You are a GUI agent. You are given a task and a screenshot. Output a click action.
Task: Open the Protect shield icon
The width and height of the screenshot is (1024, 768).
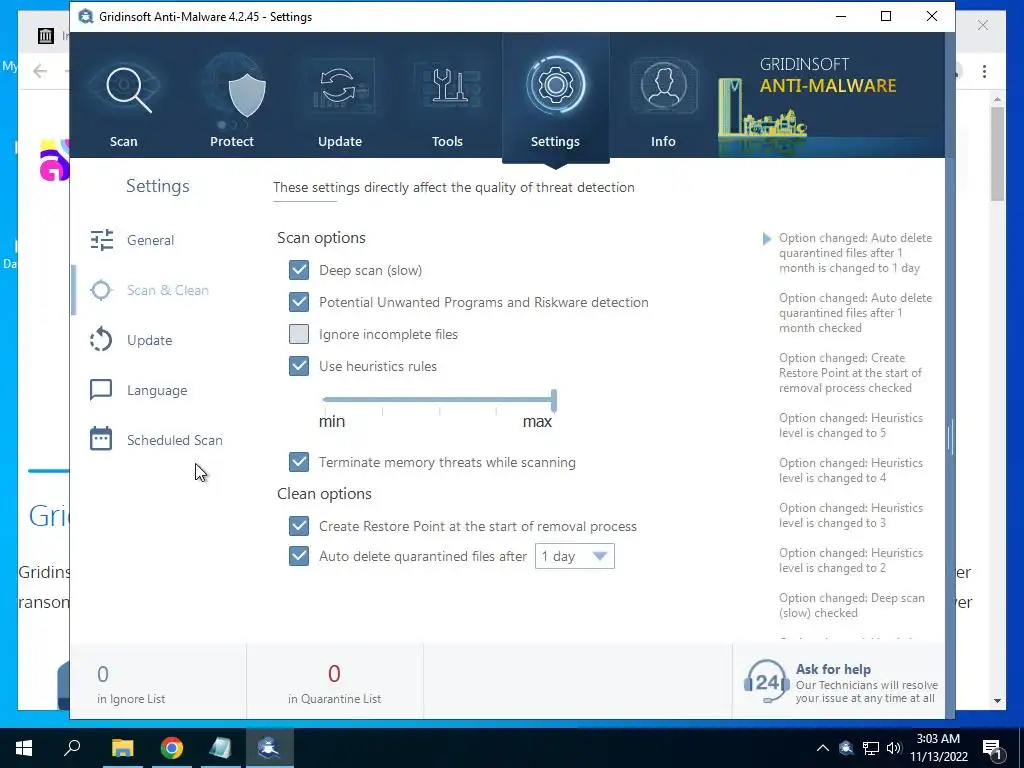pos(248,95)
